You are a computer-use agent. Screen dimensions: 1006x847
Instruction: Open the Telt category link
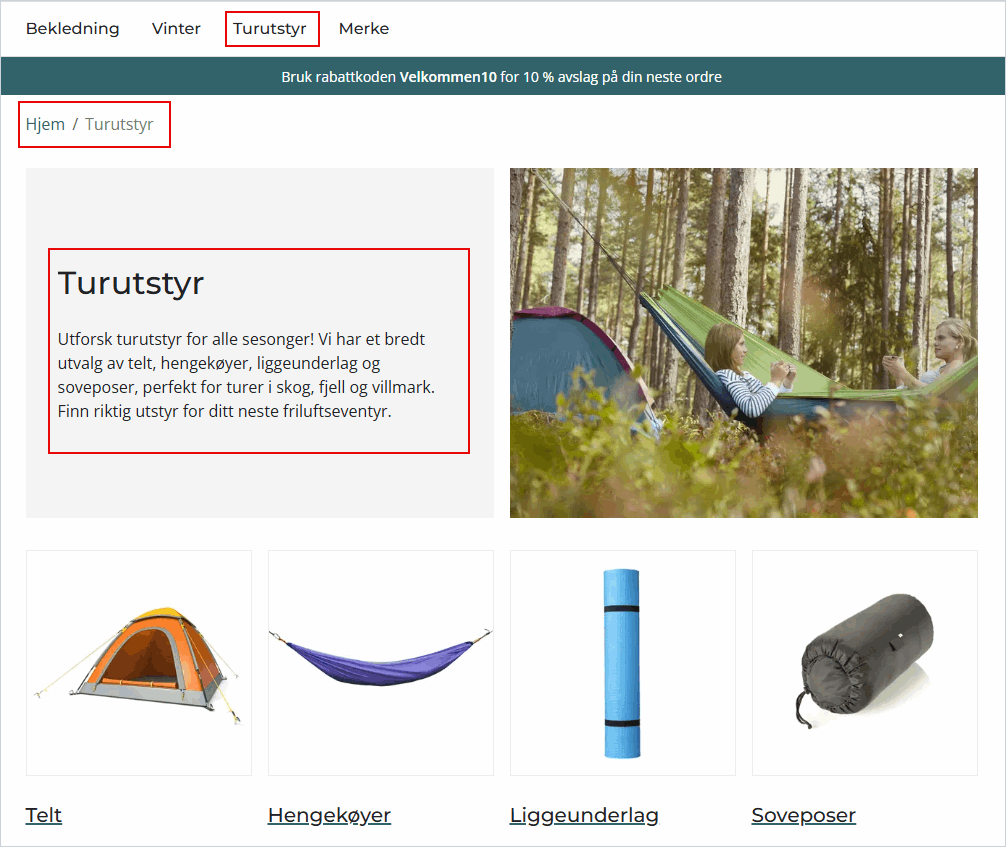pos(44,815)
